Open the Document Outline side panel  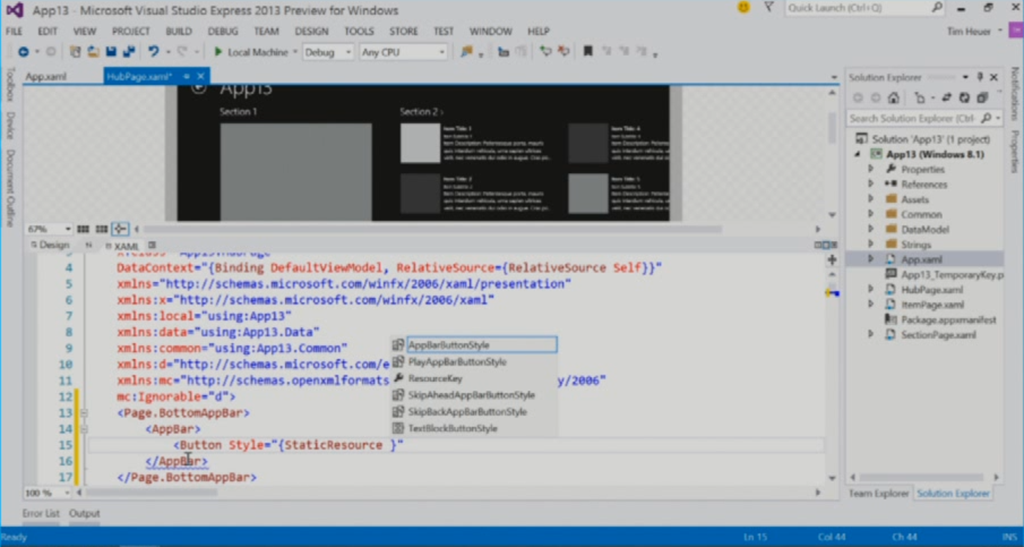[10, 189]
